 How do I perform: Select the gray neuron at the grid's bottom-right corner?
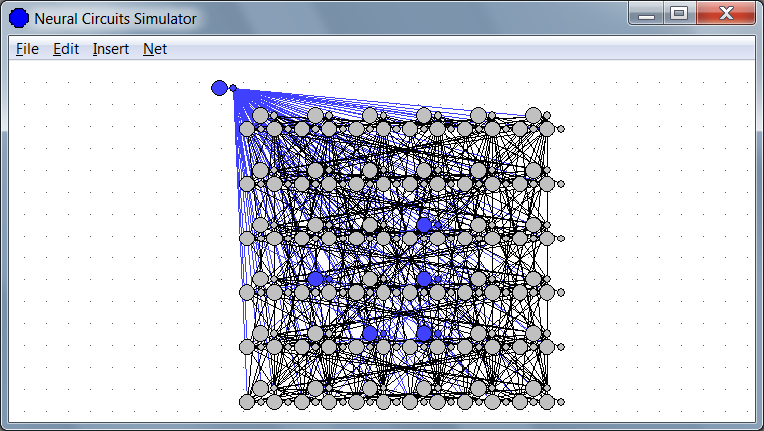click(547, 401)
